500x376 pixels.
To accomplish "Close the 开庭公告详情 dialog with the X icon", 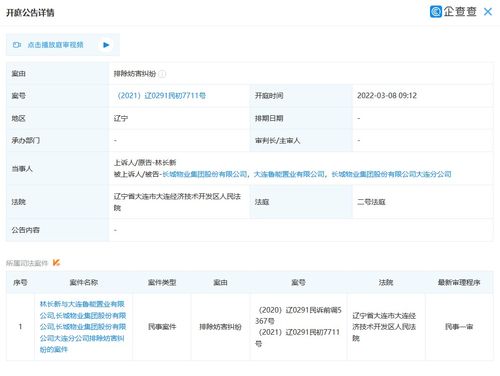I will point(488,12).
